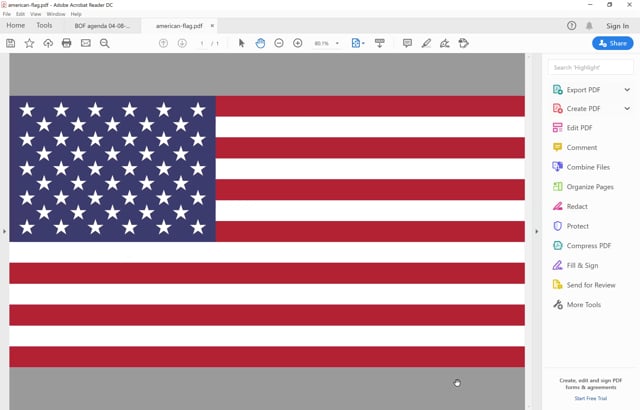Select the Hand pan tool
Screen dimensions: 640x410
pyautogui.click(x=260, y=43)
